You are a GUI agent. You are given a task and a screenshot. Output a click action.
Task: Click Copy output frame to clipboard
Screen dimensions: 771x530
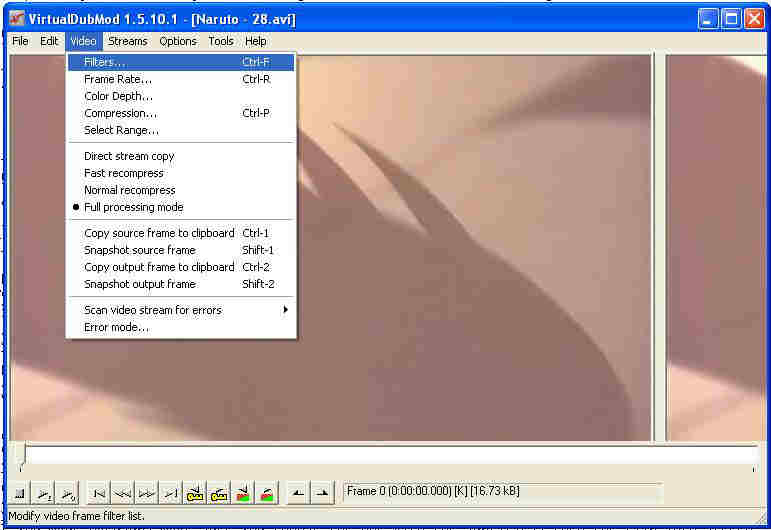(x=181, y=267)
